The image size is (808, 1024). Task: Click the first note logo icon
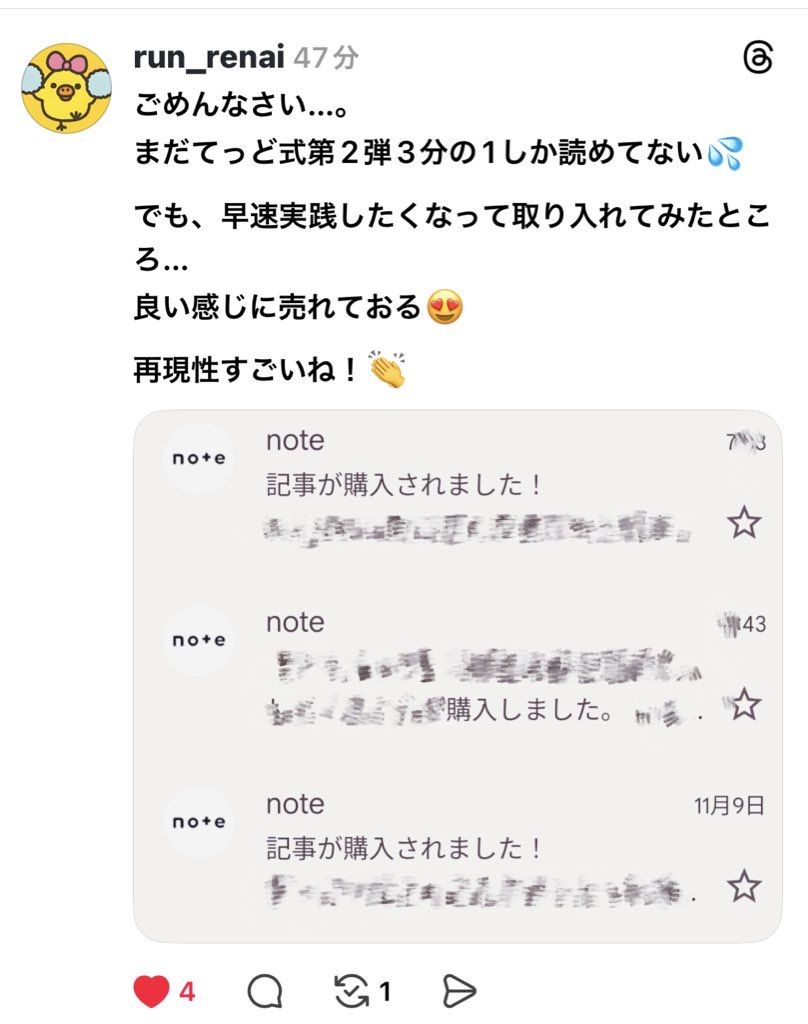pyautogui.click(x=199, y=458)
